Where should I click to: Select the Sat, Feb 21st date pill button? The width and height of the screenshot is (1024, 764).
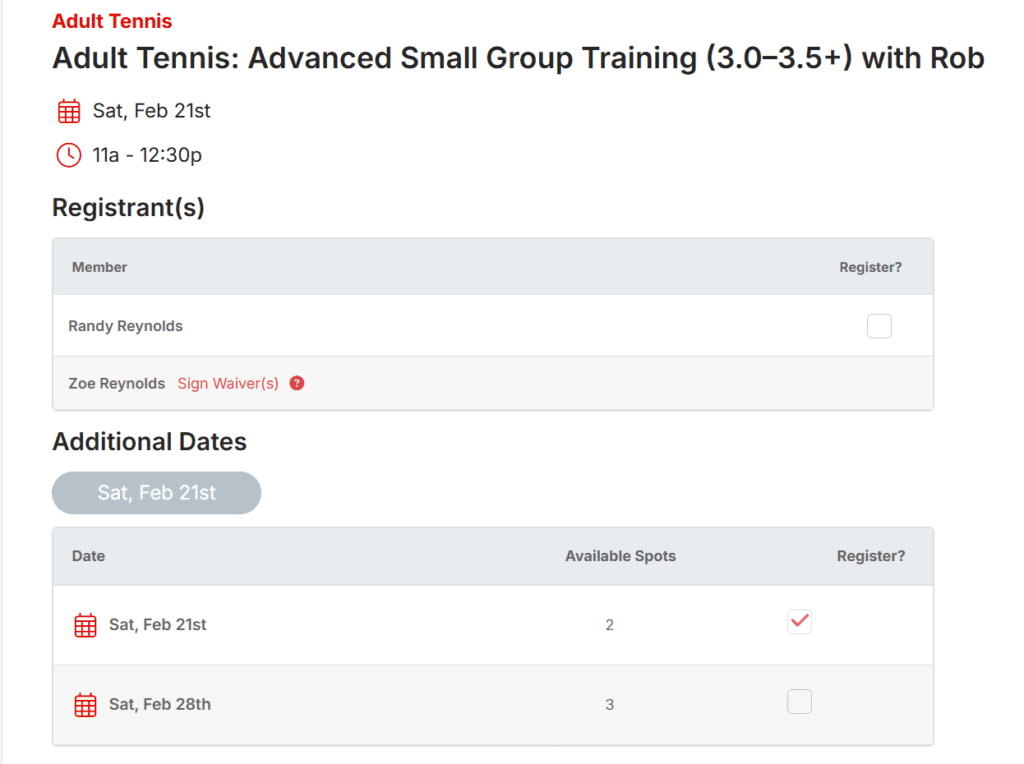coord(156,492)
